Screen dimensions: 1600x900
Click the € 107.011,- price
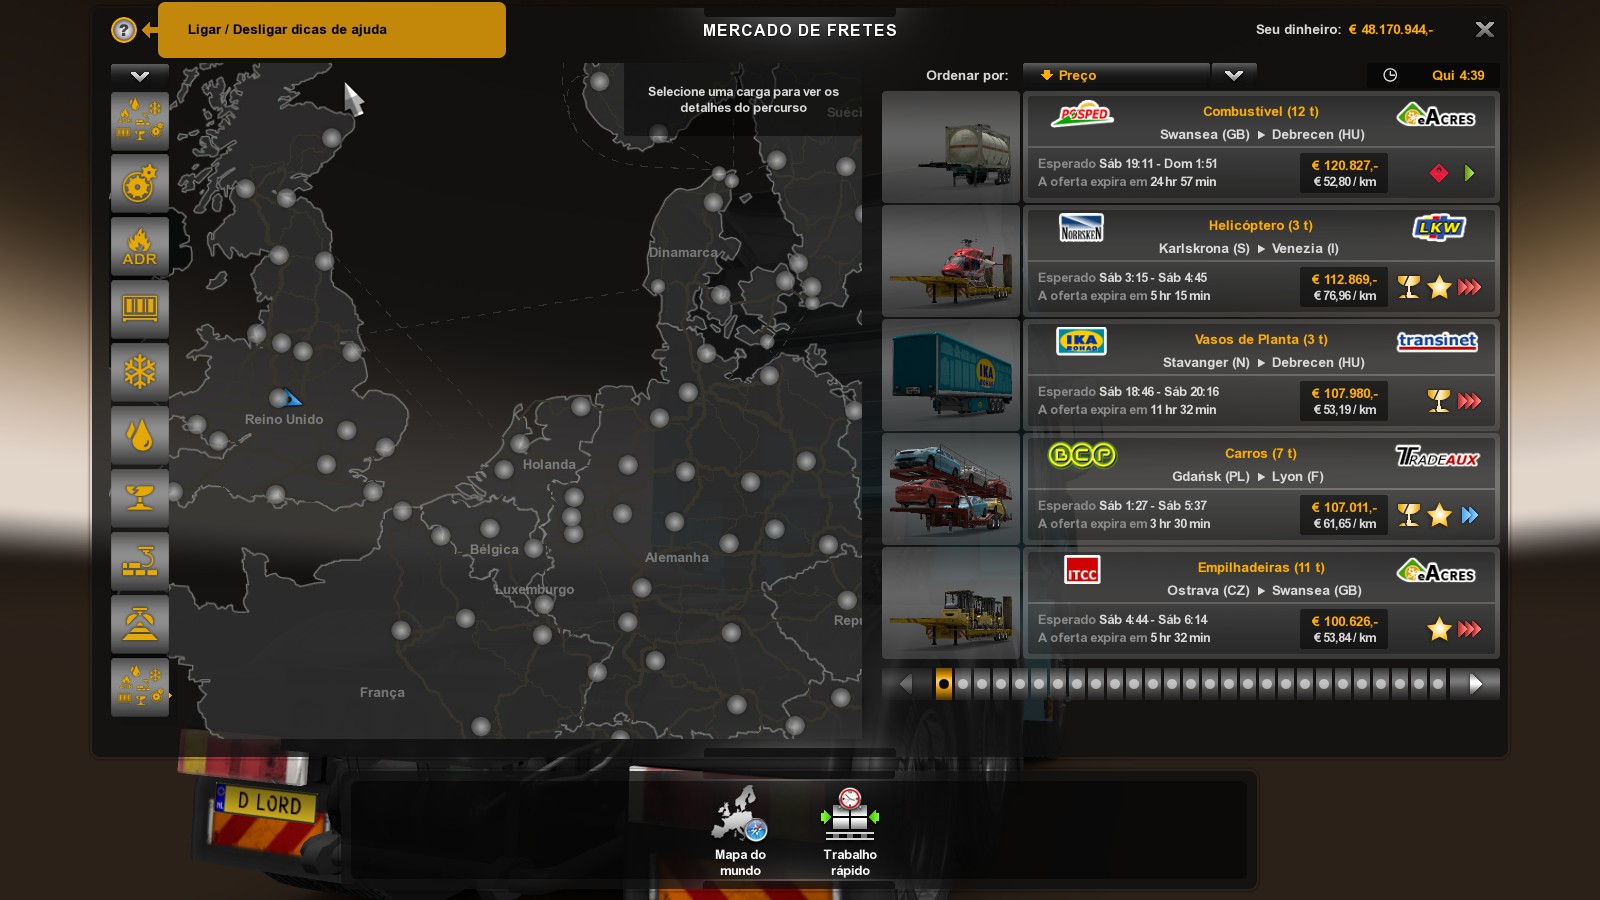(1344, 508)
